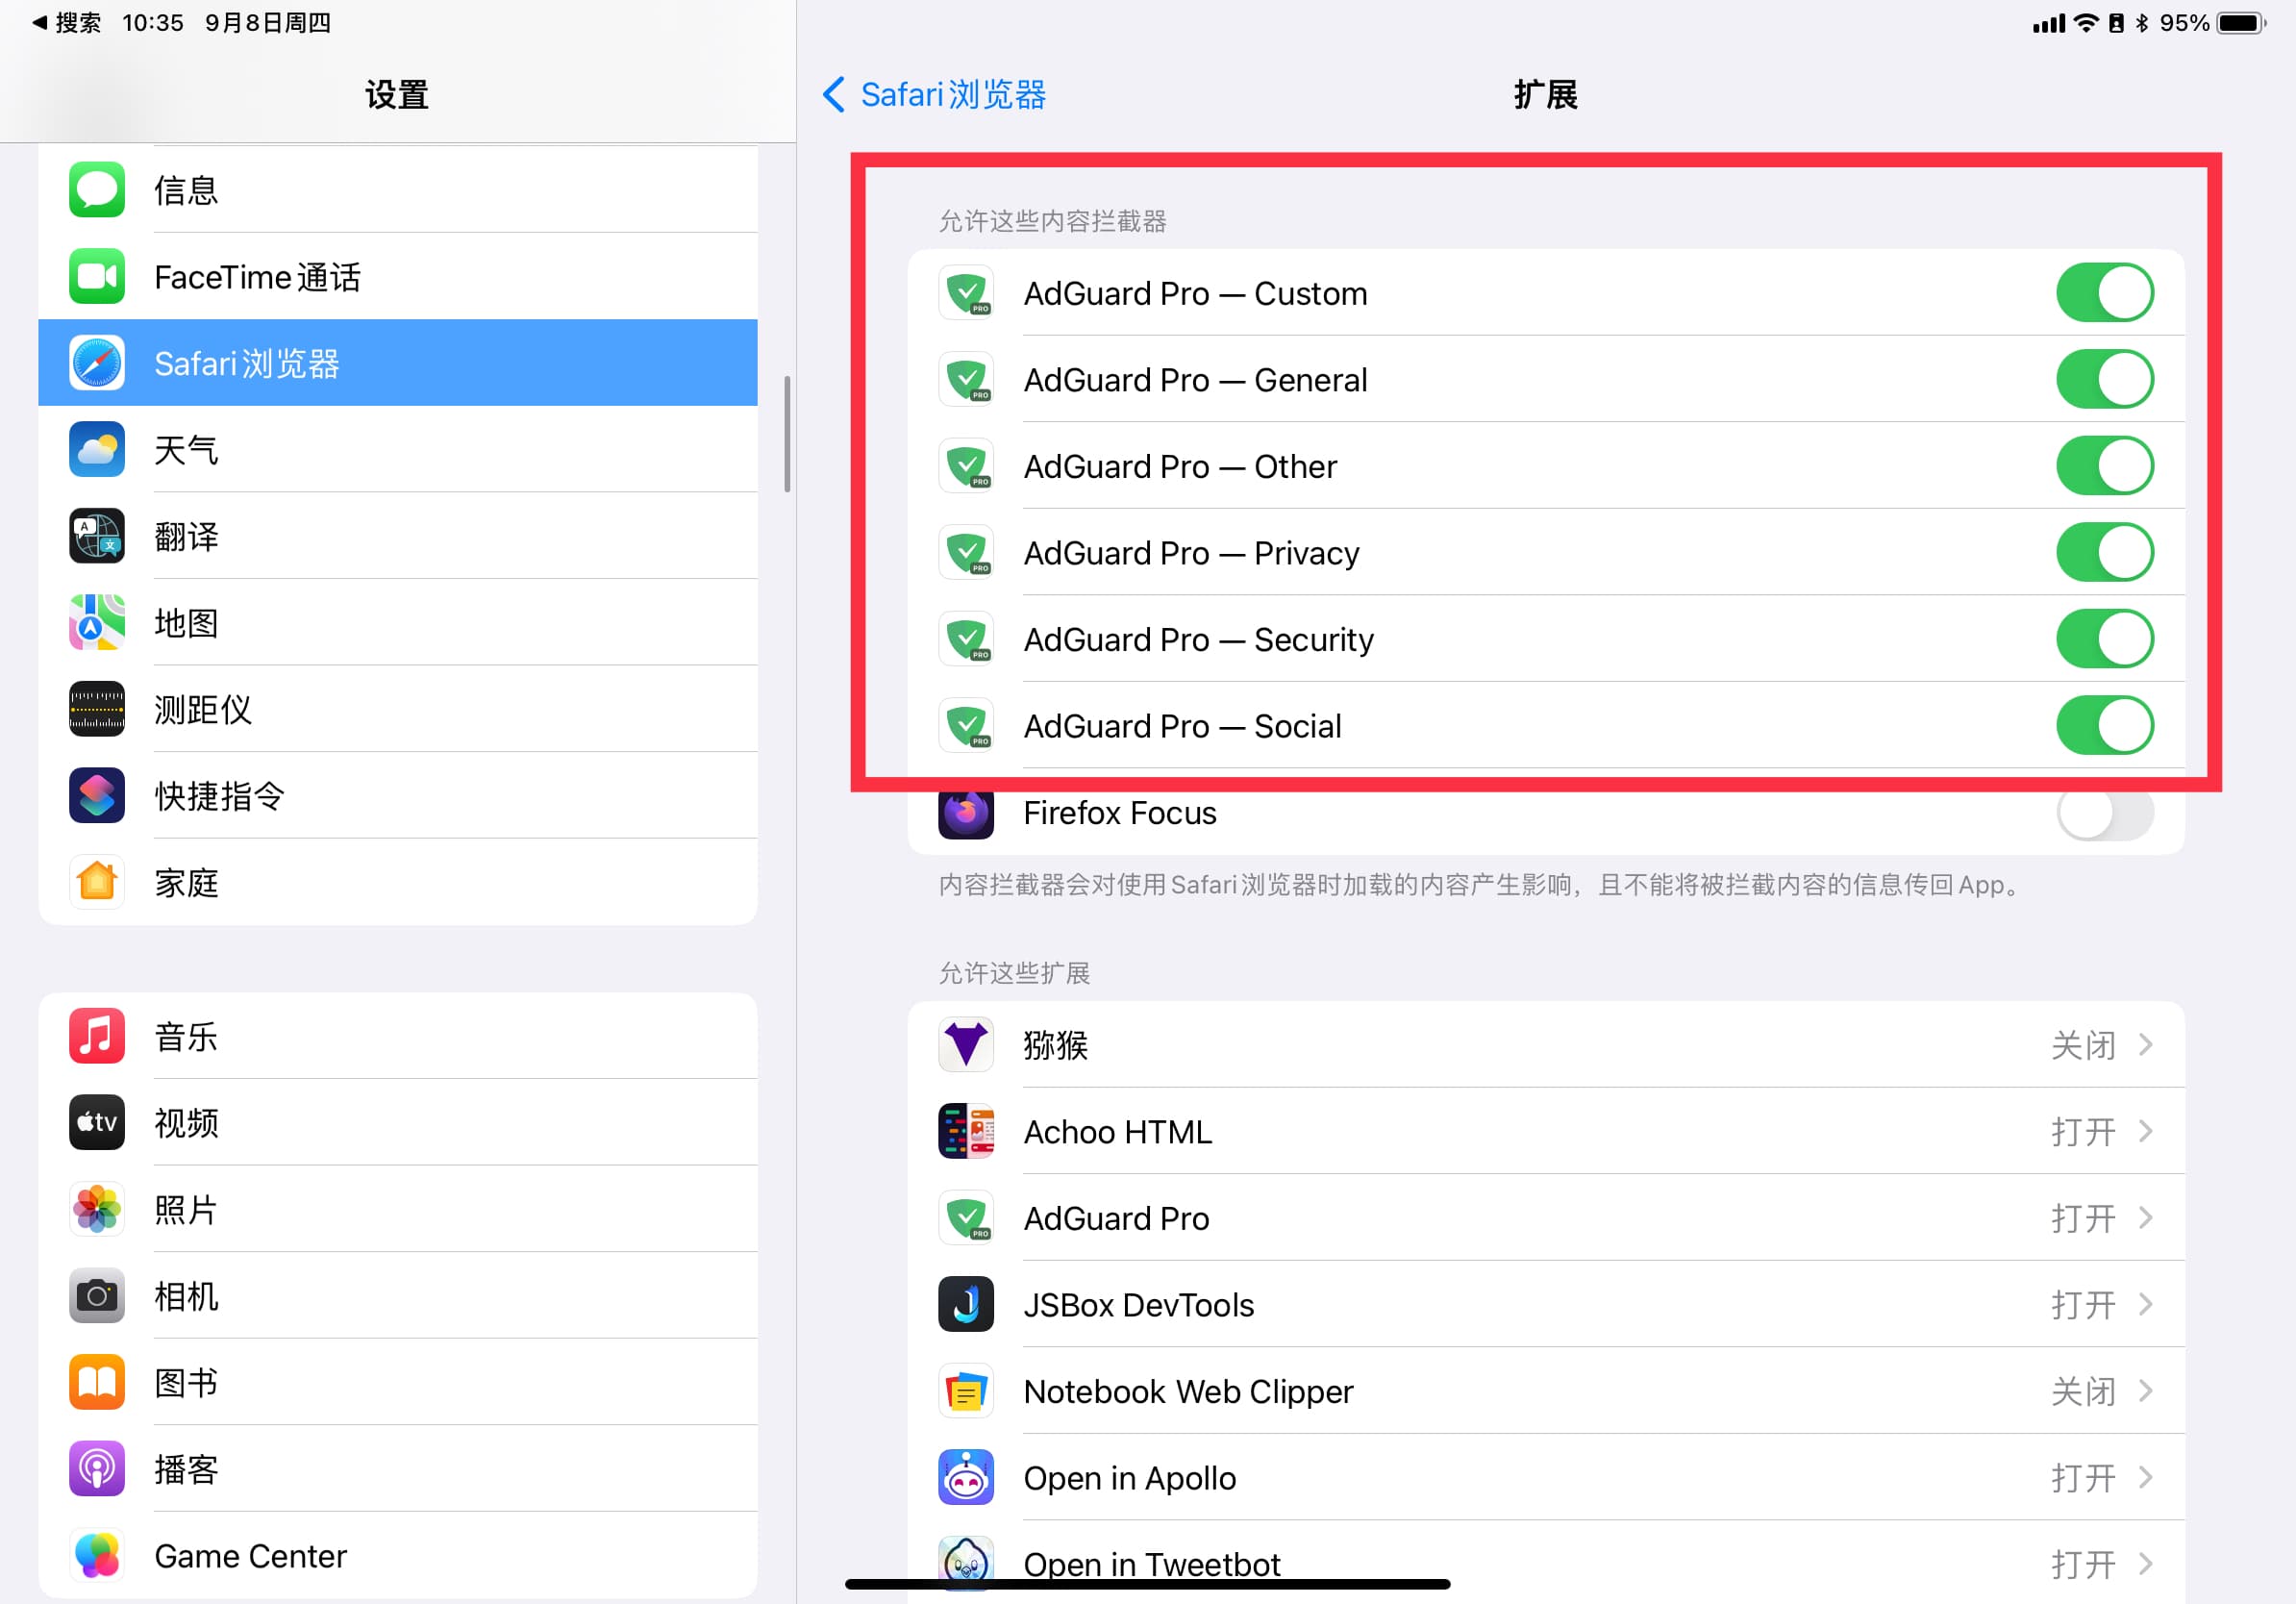Screen dimensions: 2296x1604
Task: Toggle AdGuard Pro — Other switch
Action: coord(2105,466)
